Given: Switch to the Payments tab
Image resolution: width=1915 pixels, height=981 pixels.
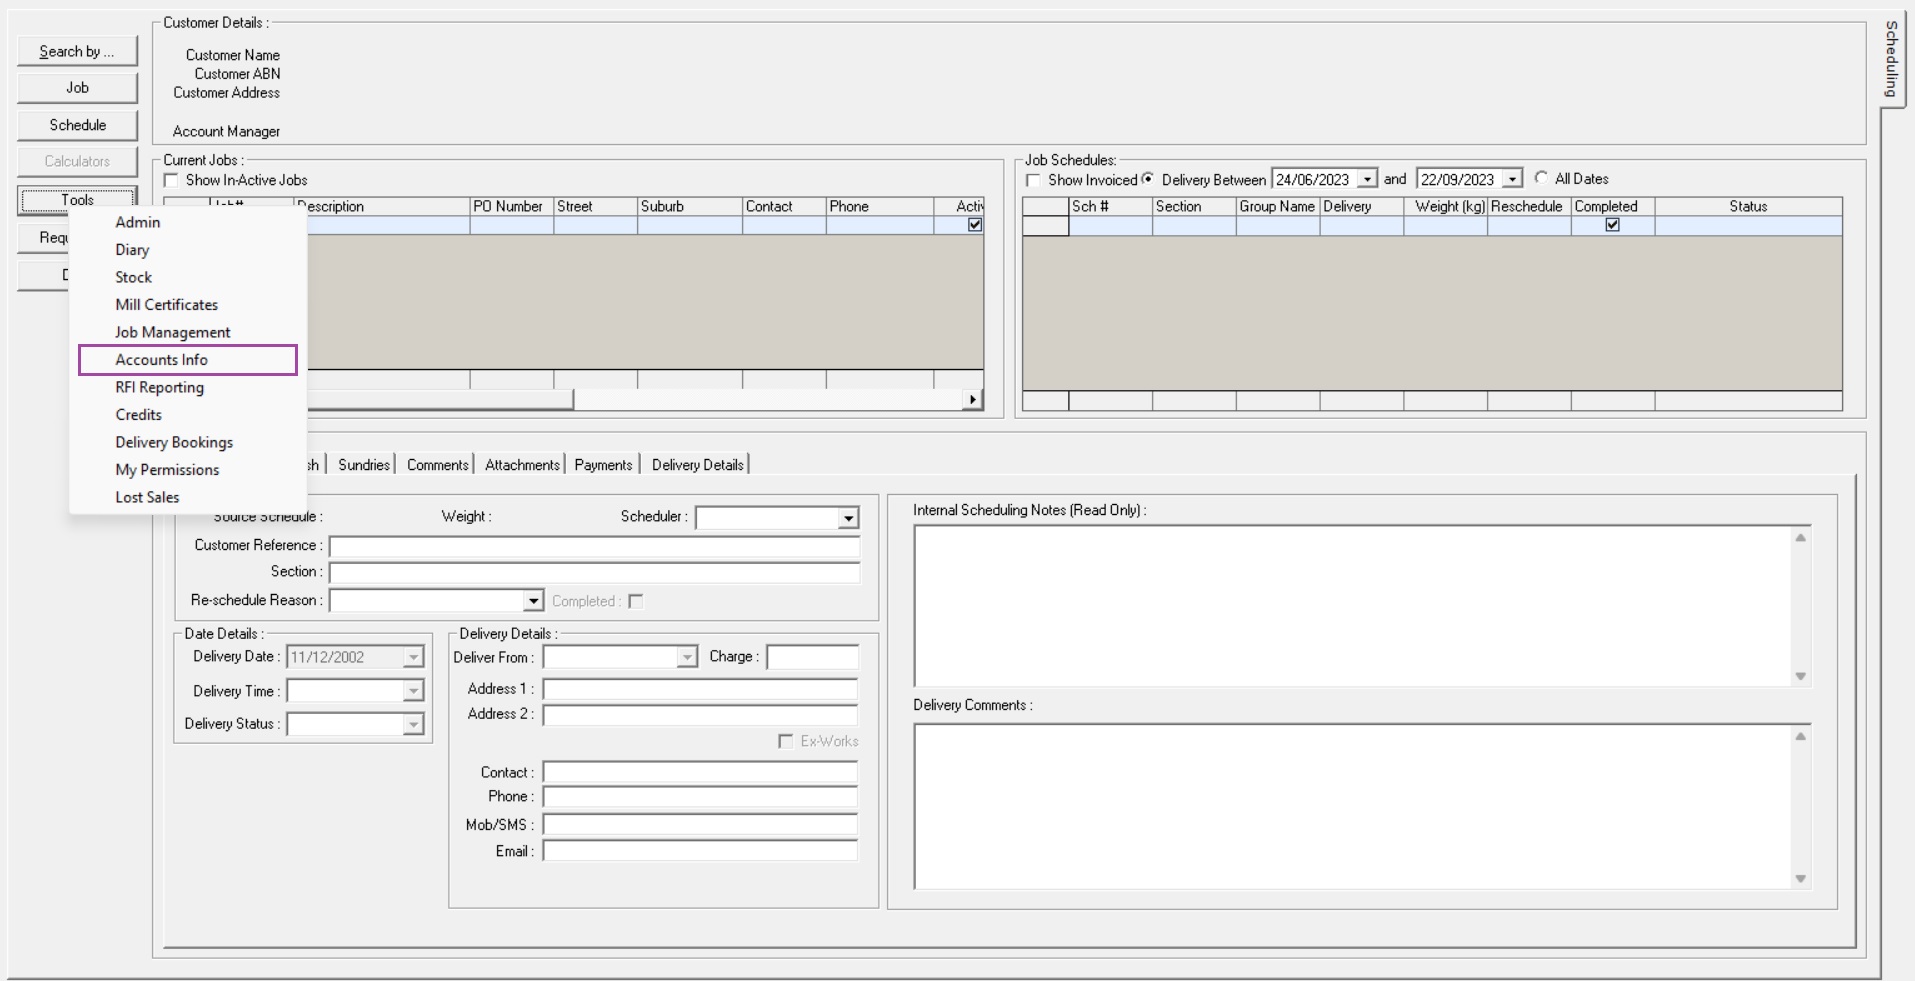Looking at the screenshot, I should pos(602,464).
